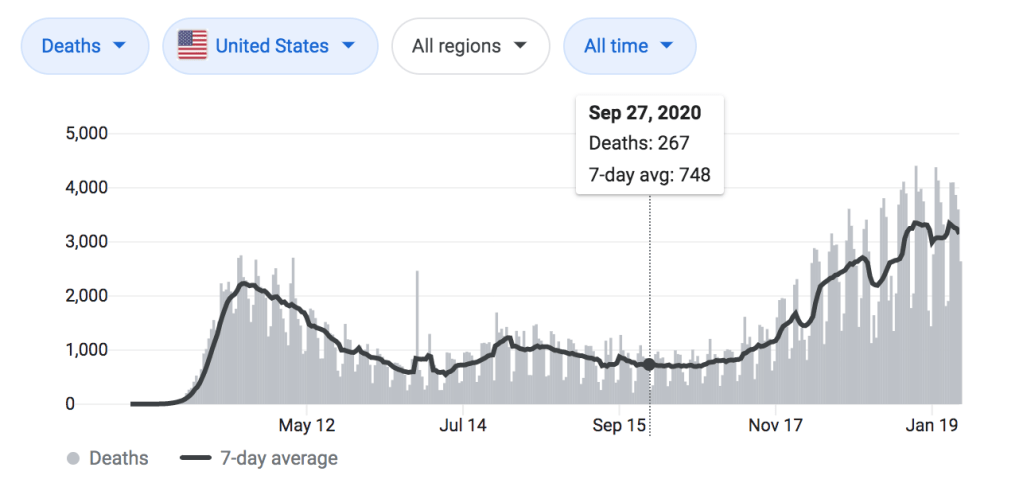Click the May 12 axis label
The image size is (1023, 487).
click(307, 425)
